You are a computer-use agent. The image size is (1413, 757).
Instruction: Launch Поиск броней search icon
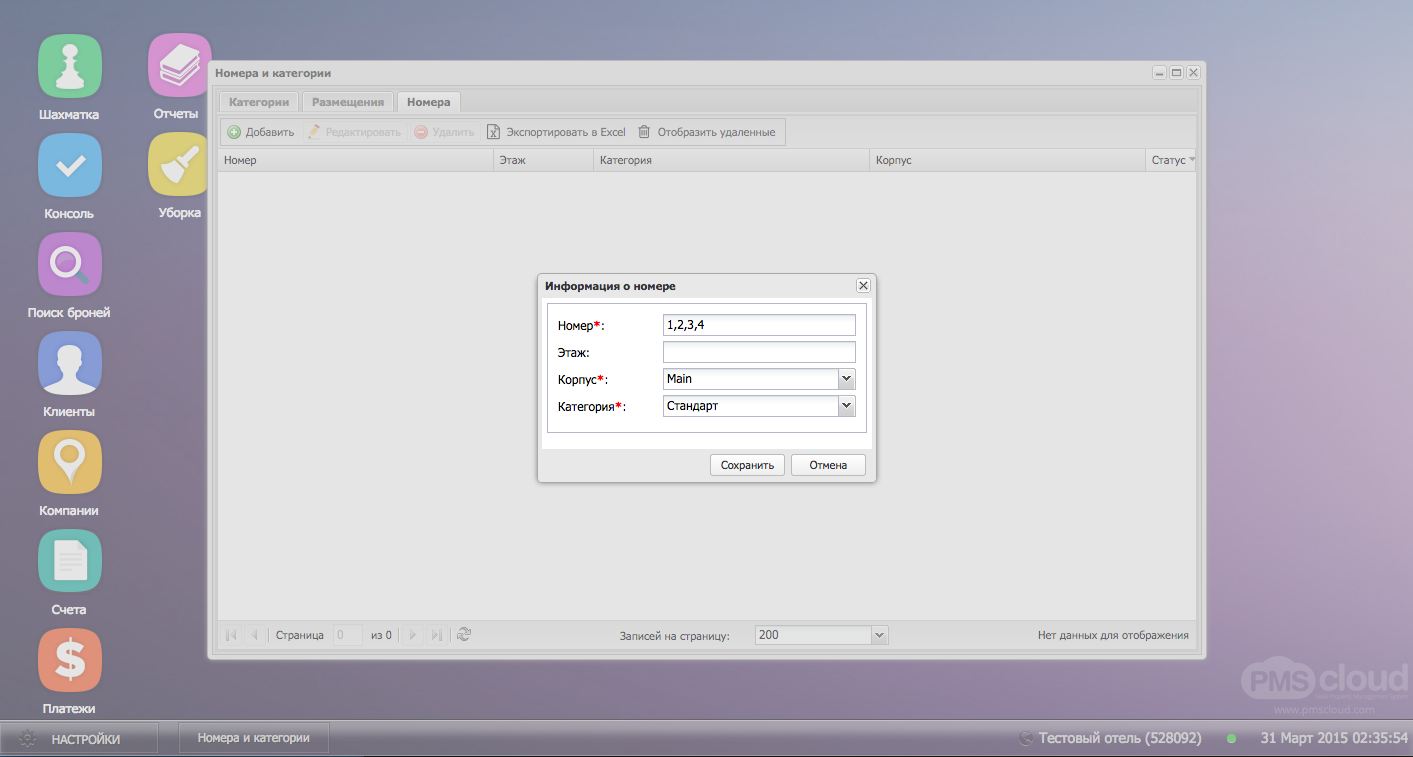[x=69, y=264]
